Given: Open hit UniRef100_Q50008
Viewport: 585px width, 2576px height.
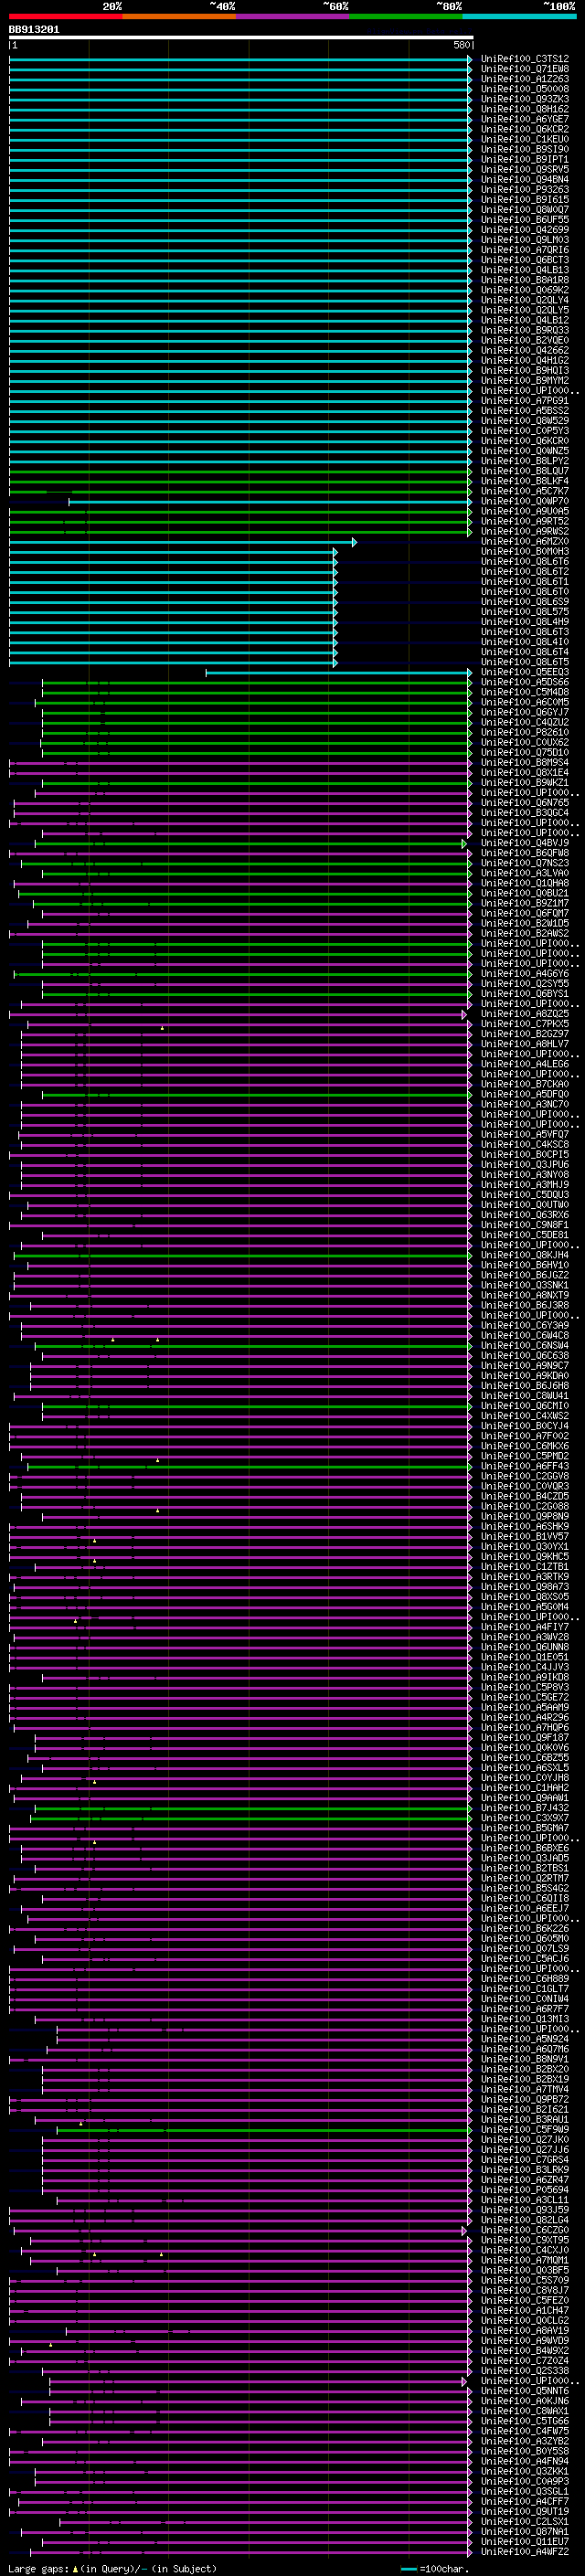Looking at the screenshot, I should (x=525, y=89).
